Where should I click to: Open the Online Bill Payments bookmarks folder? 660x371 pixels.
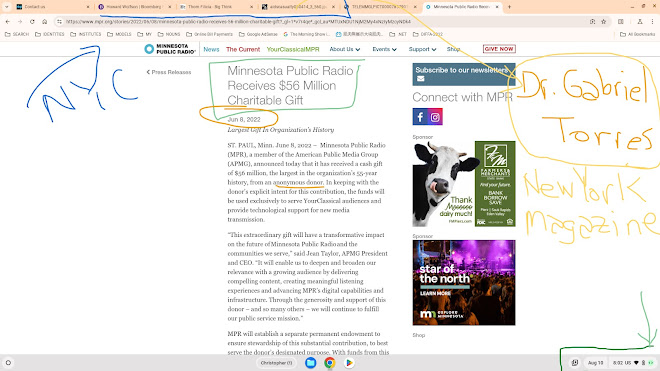click(x=209, y=34)
